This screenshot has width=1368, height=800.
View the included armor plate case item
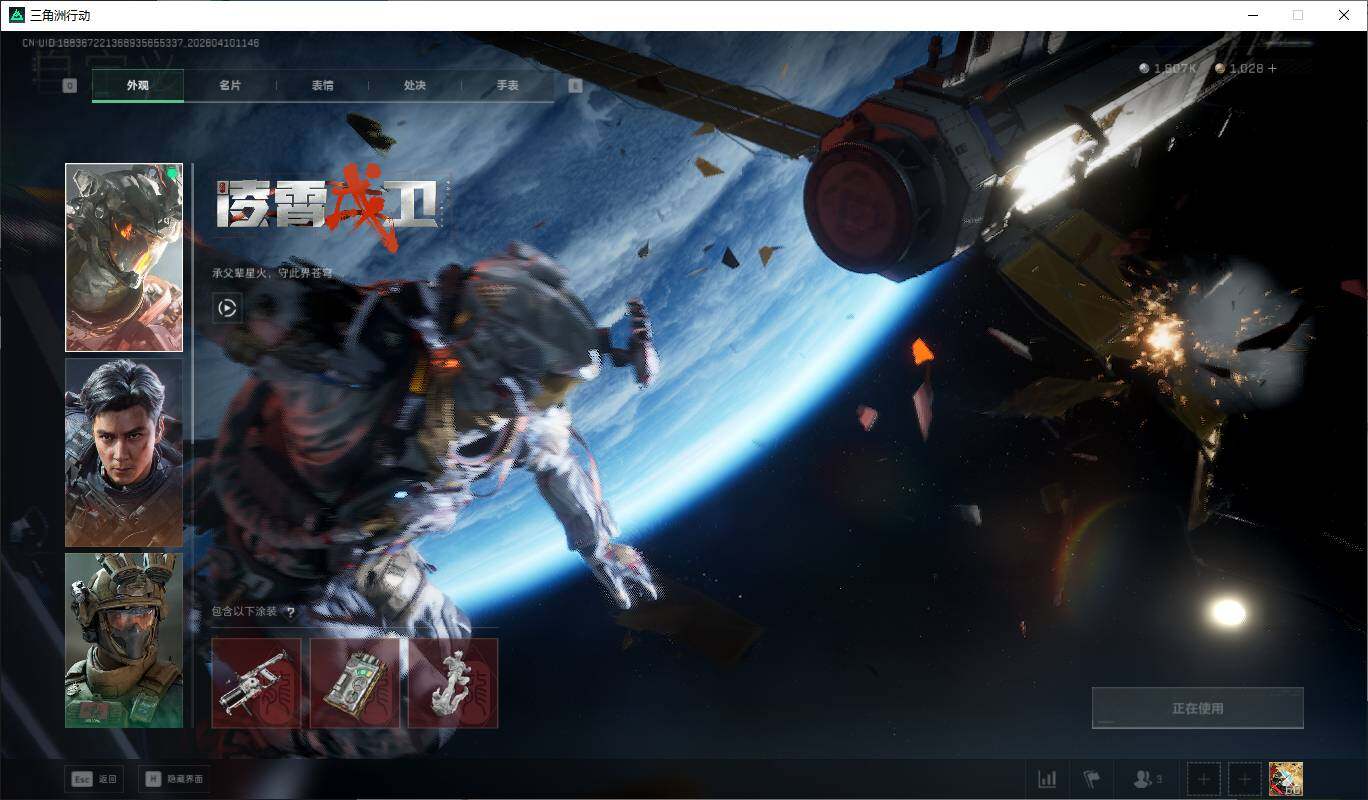(x=355, y=683)
